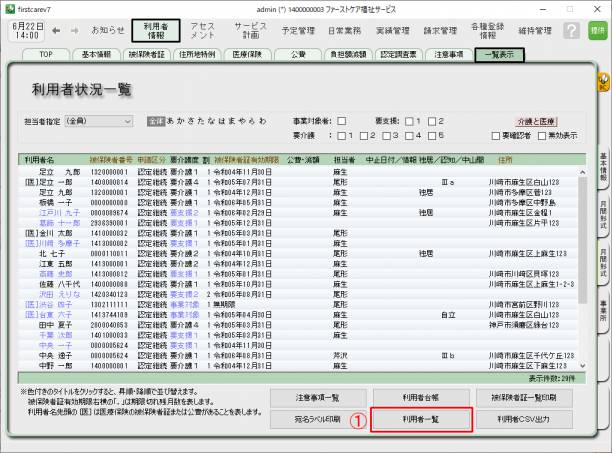Open the 担当者指定 dropdown
The image size is (613, 453).
coord(97,121)
